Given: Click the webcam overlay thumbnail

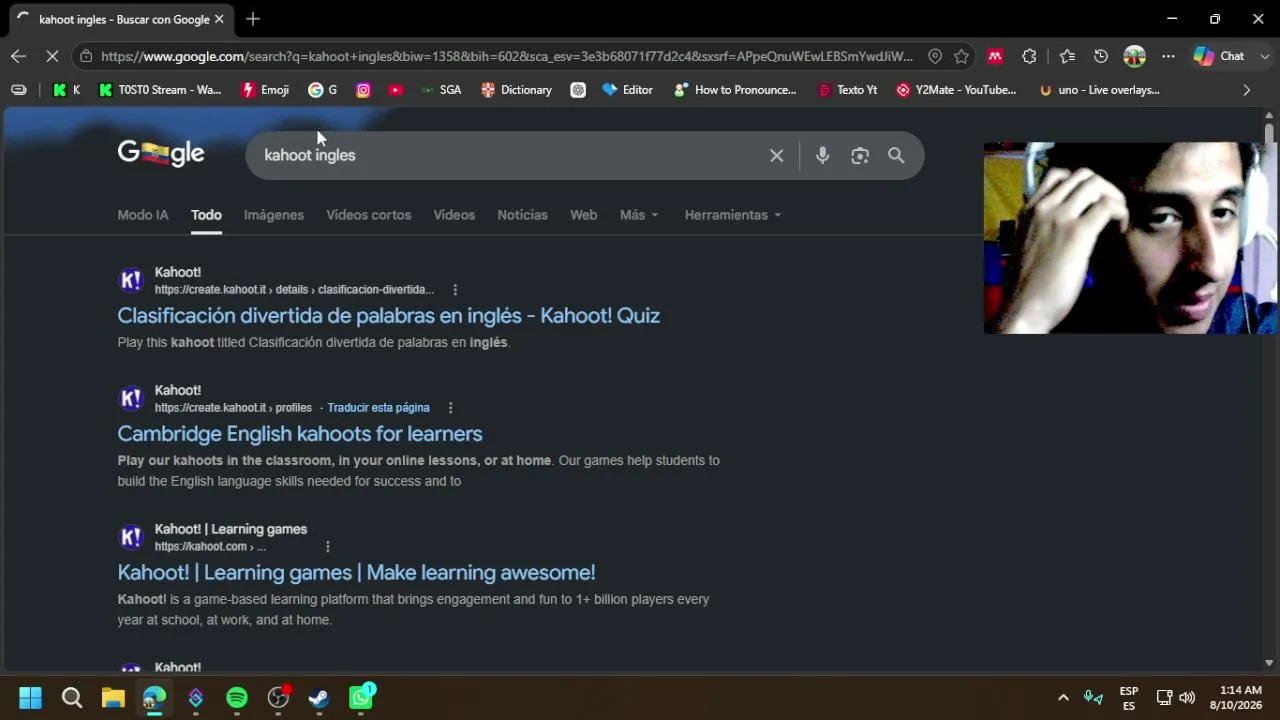Looking at the screenshot, I should pyautogui.click(x=1130, y=238).
